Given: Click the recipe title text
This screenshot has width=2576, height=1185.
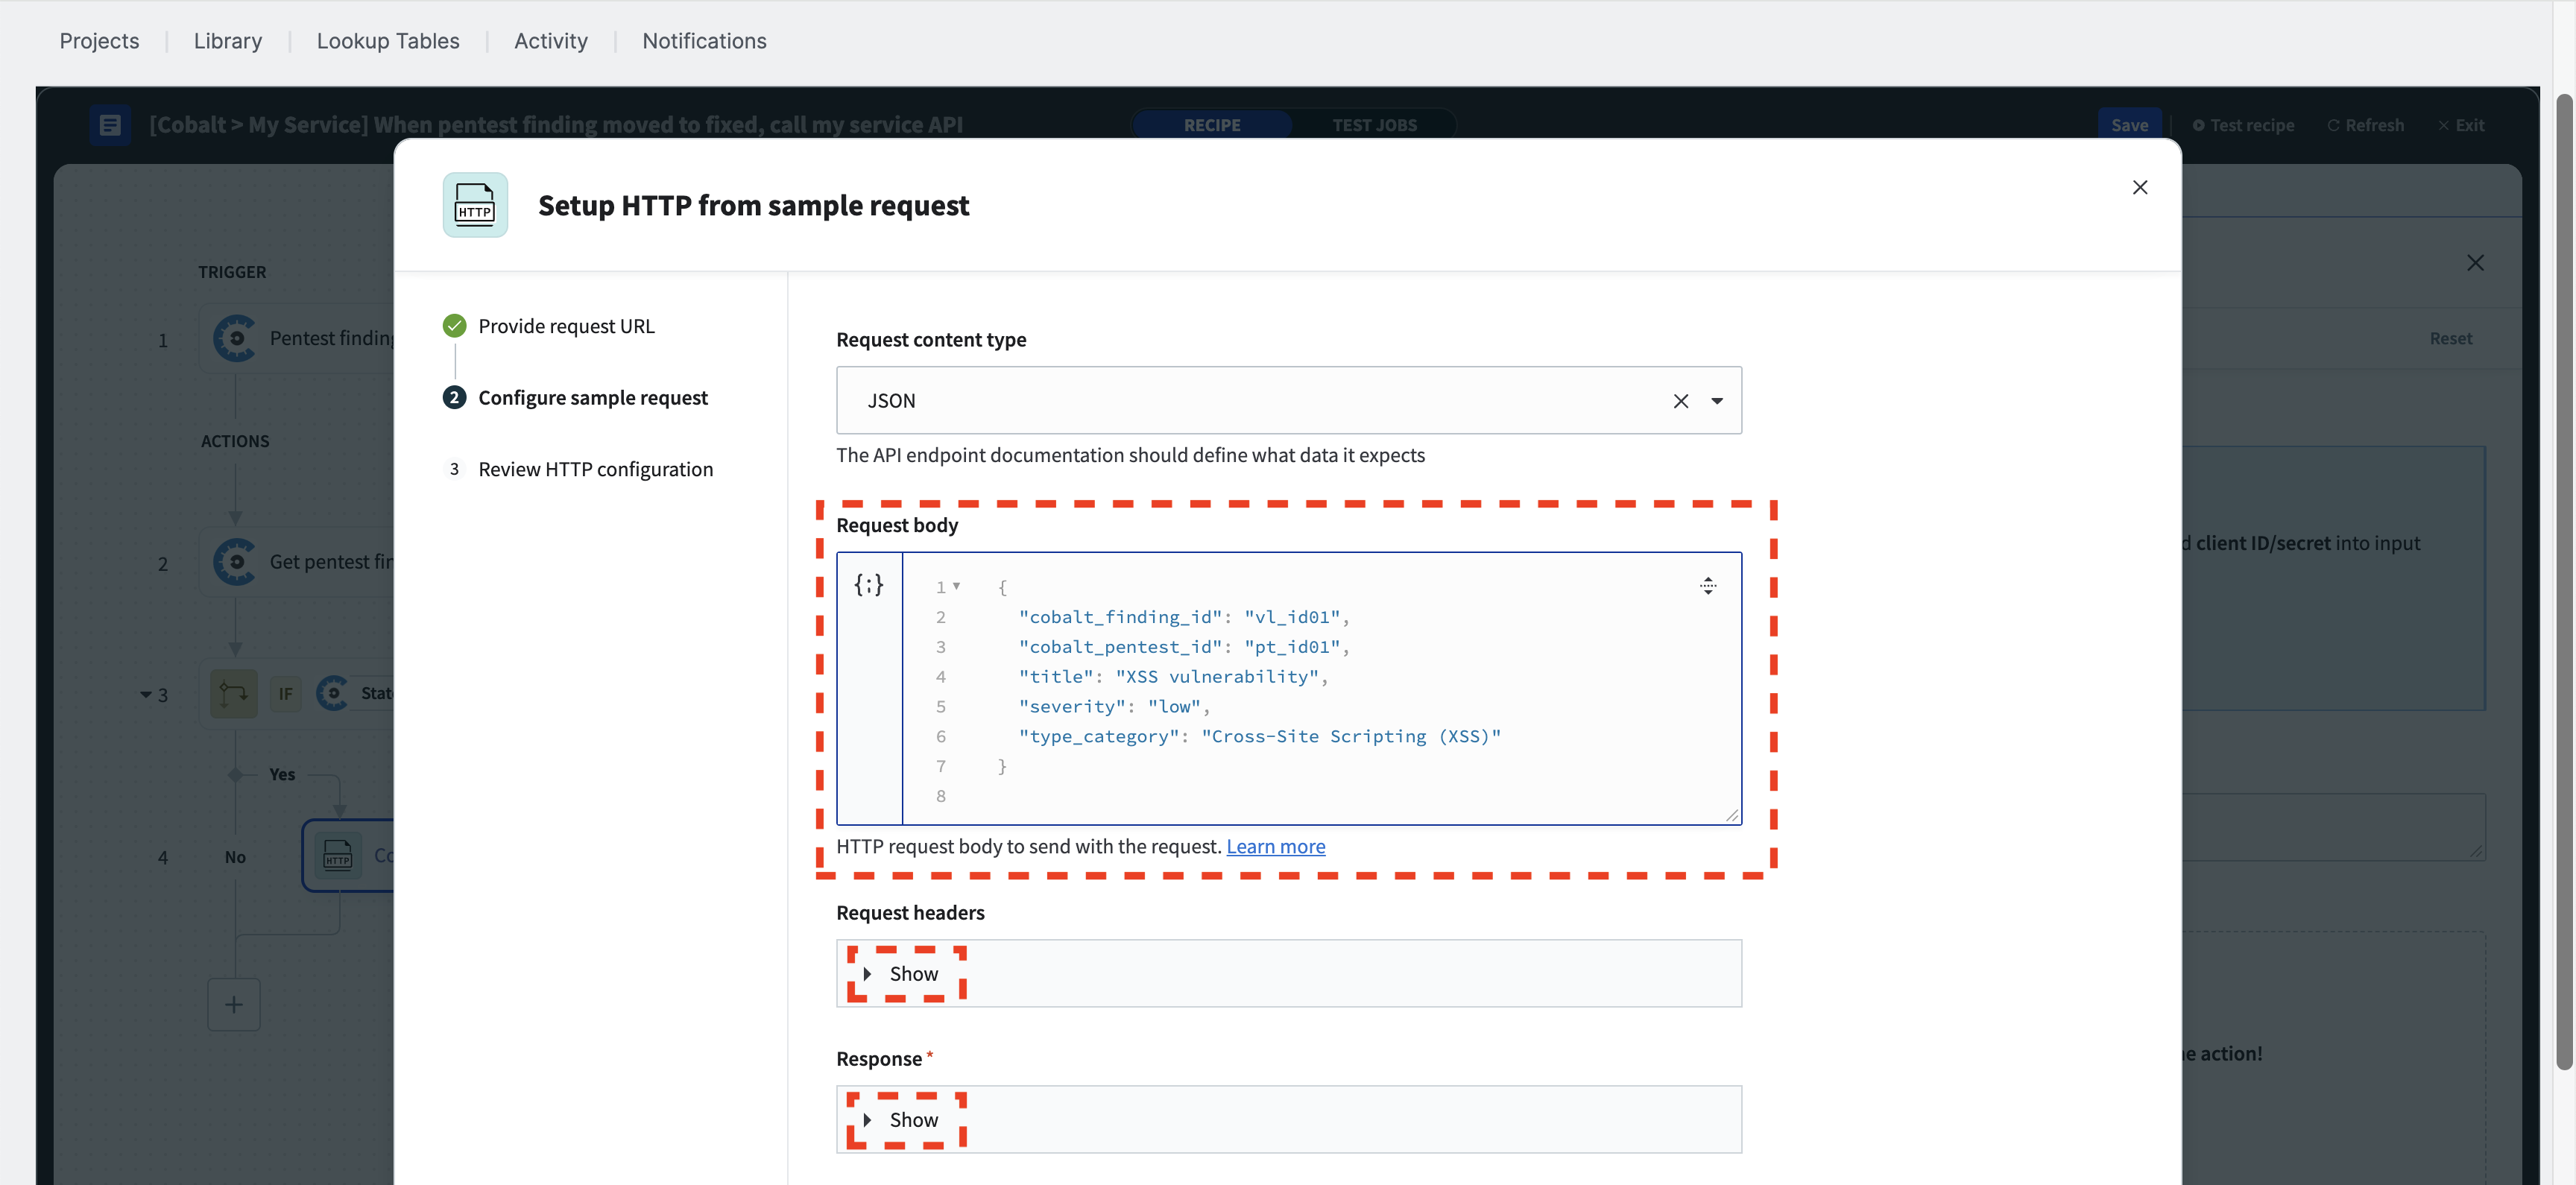Looking at the screenshot, I should pos(556,125).
